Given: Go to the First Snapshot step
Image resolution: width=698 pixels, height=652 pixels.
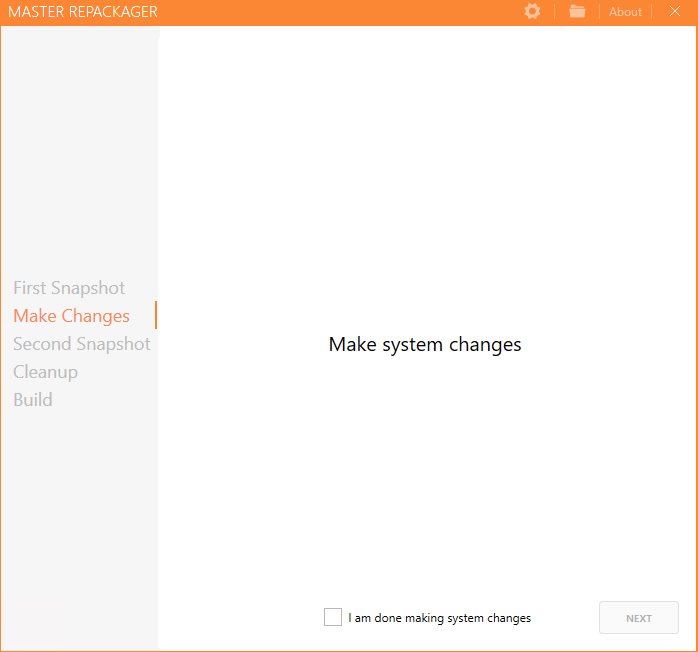Looking at the screenshot, I should [69, 288].
